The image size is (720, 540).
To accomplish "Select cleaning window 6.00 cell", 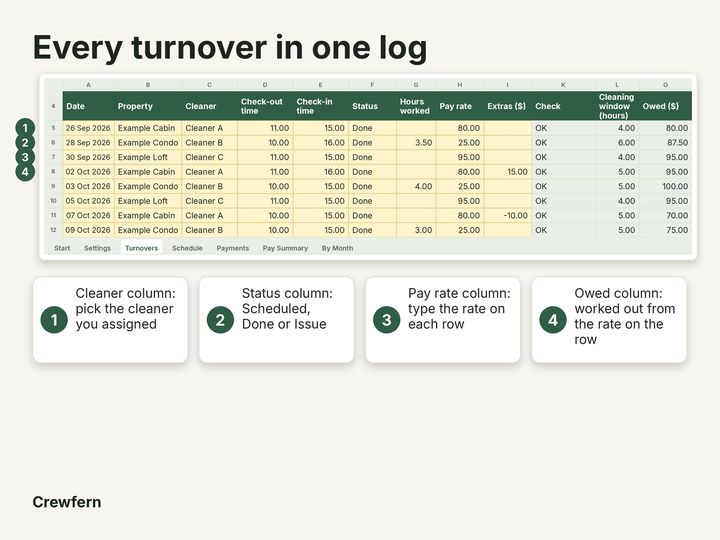I will (617, 143).
